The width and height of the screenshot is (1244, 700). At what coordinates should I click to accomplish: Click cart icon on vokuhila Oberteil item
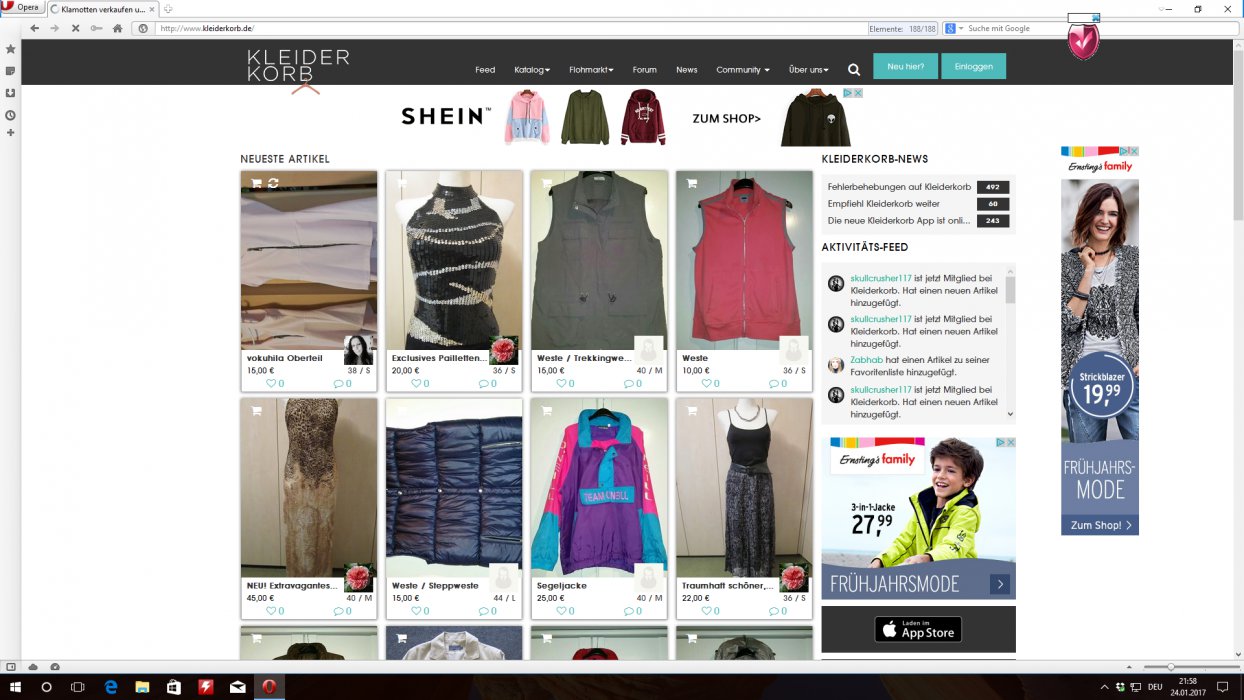coord(256,183)
